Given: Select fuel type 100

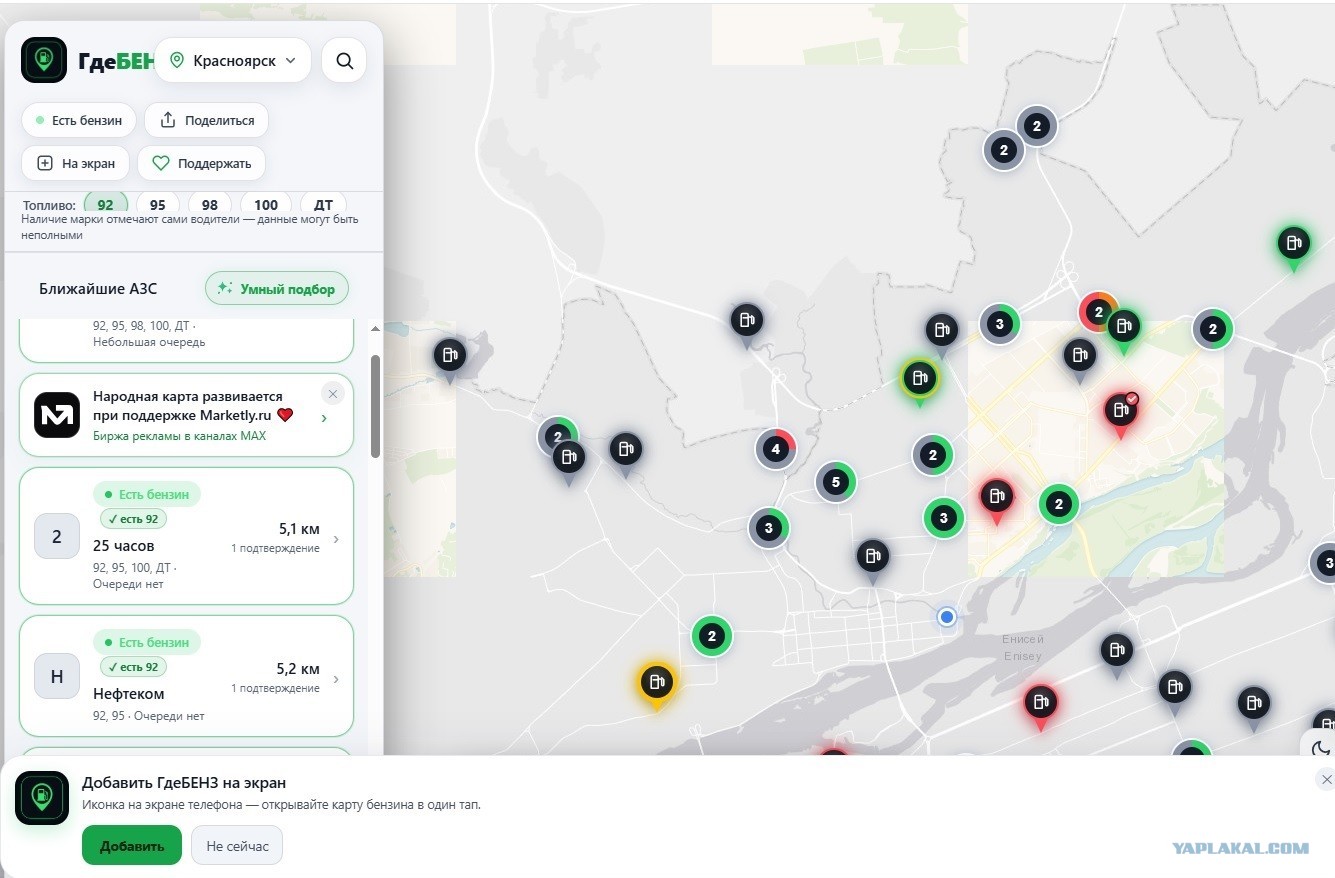Looking at the screenshot, I should pos(266,204).
